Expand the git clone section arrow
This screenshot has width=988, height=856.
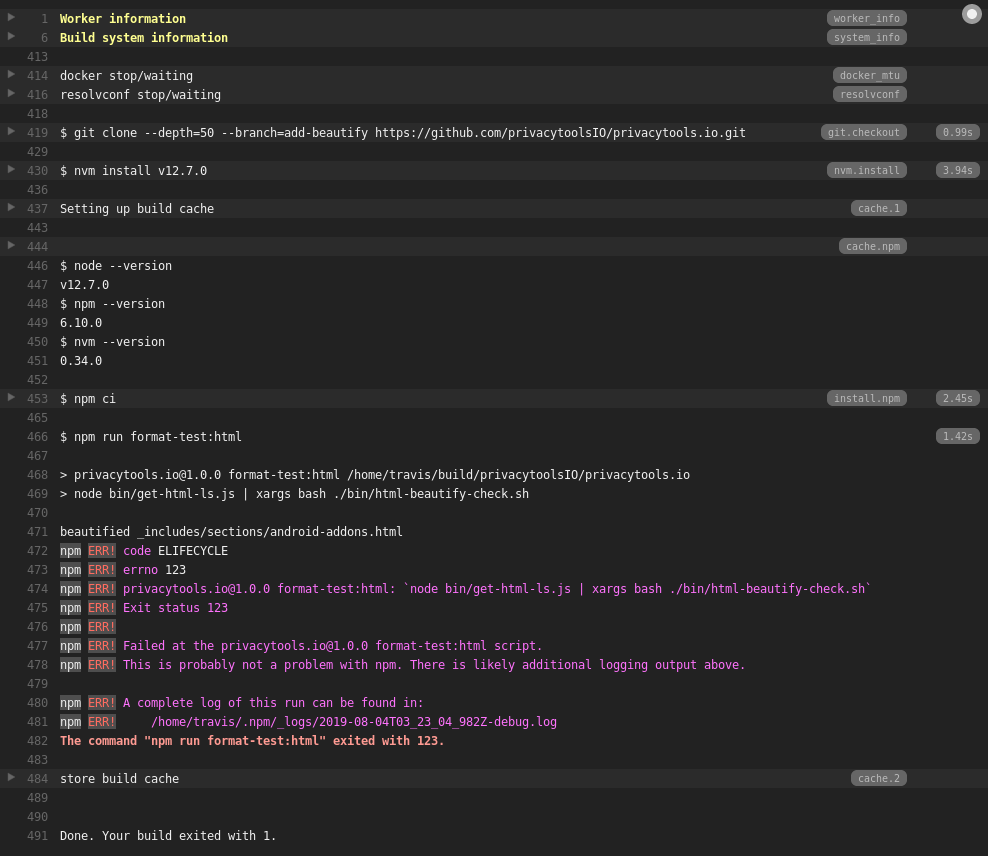[11, 131]
